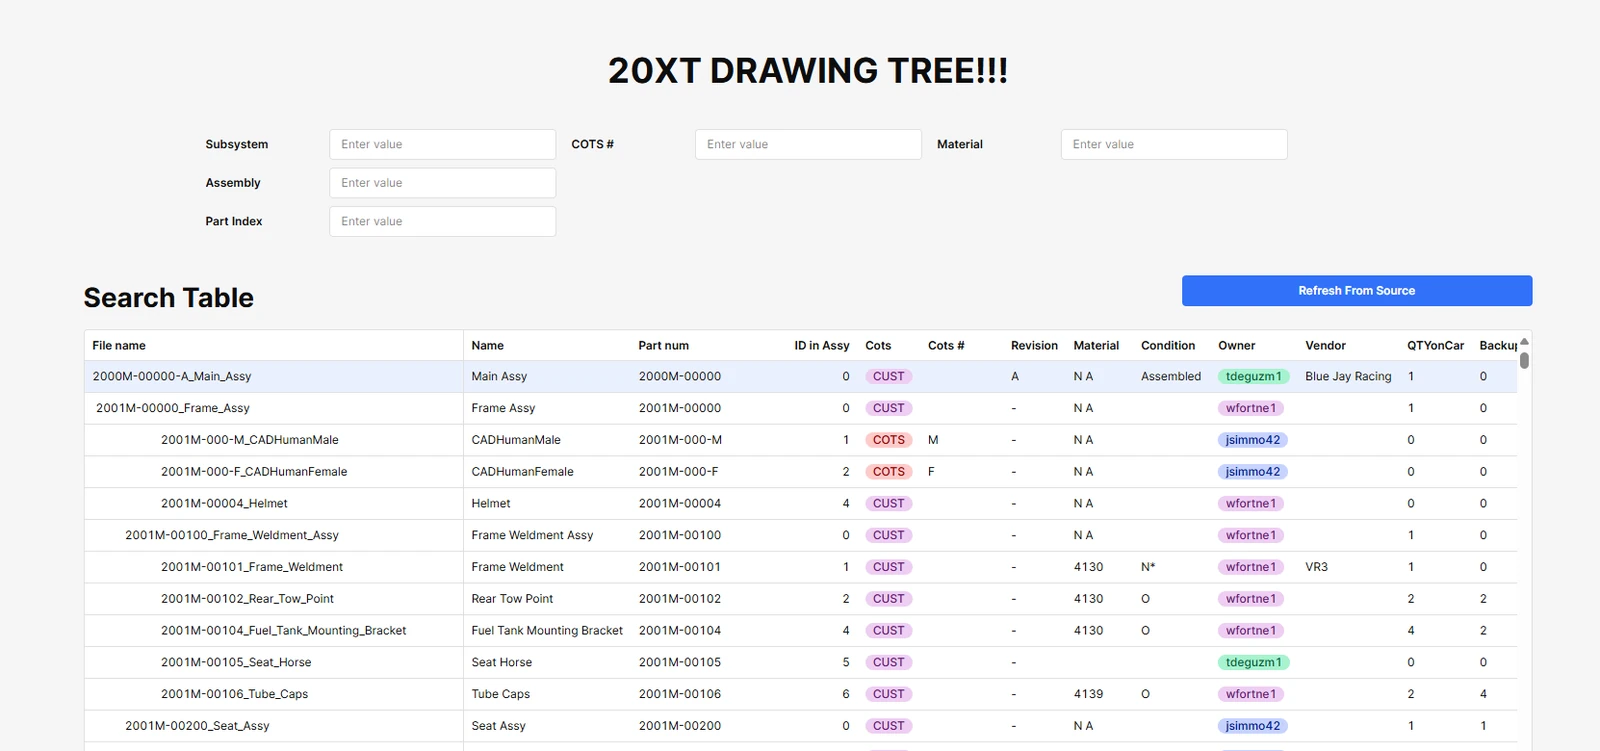Screen dimensions: 1600x751
Task: Click the ID in Assy column header
Action: click(822, 346)
